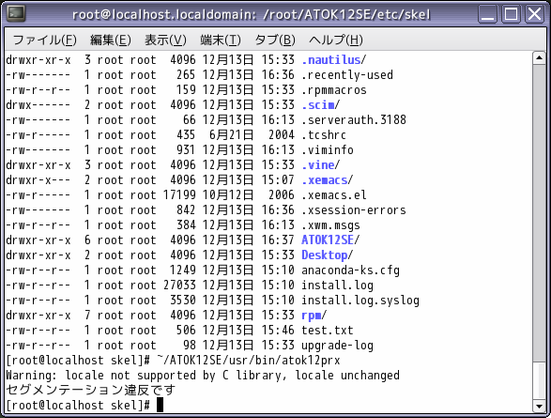Click the install.log.syslog file name

click(x=361, y=301)
